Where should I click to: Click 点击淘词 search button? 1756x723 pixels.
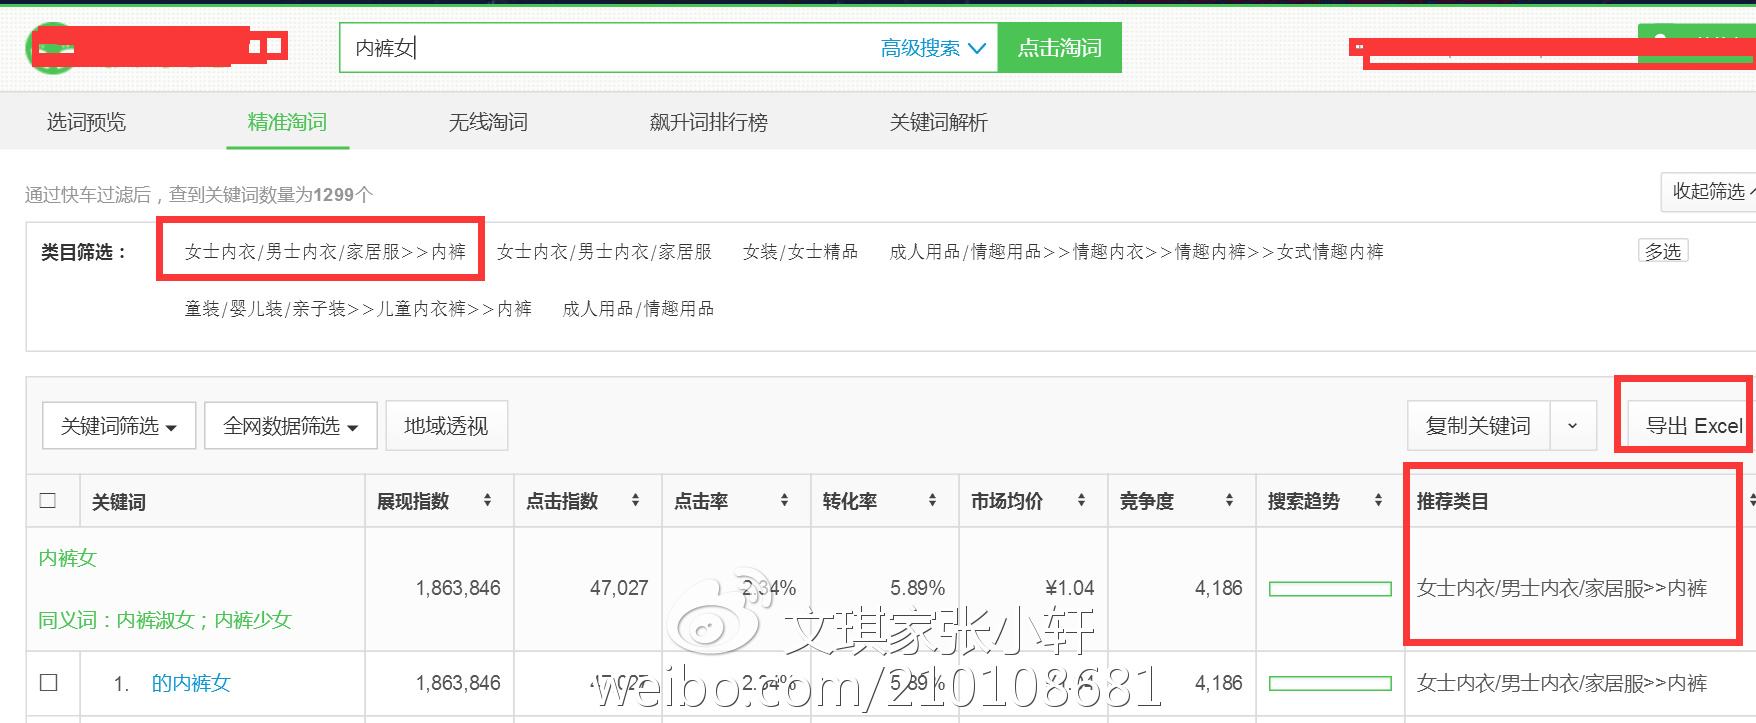(x=1060, y=48)
